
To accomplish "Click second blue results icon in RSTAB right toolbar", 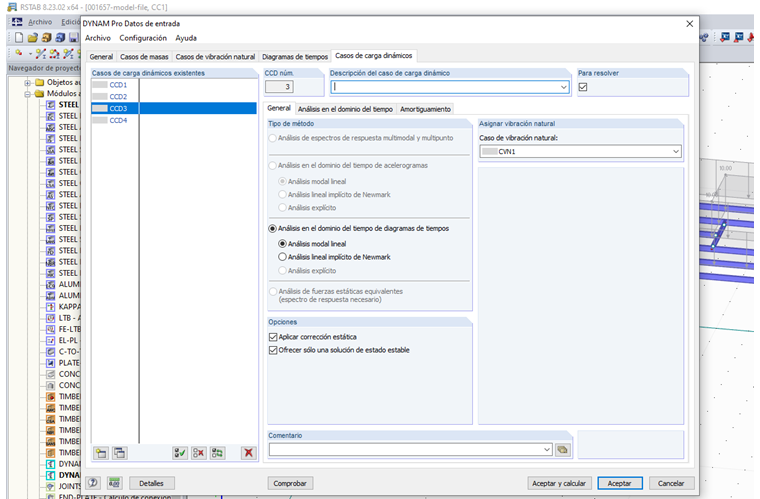I will pos(739,37).
